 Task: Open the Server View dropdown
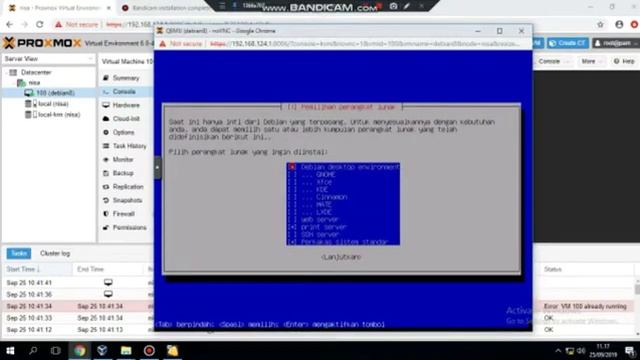(x=49, y=59)
